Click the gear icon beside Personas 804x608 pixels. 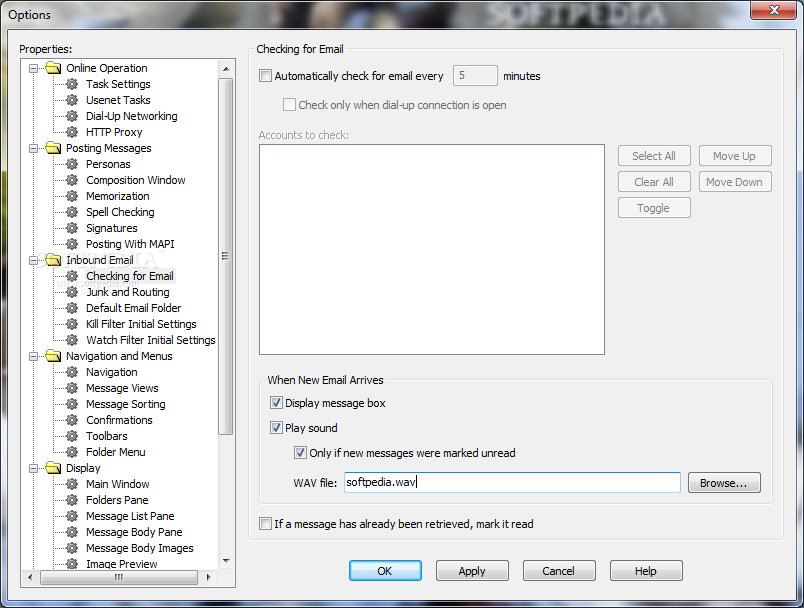72,164
